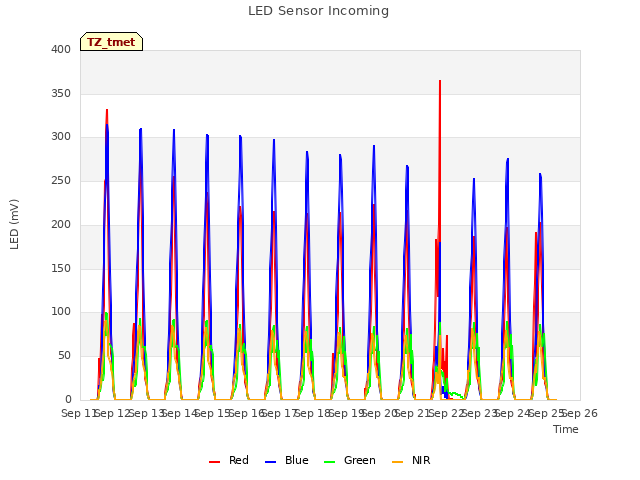Toggle the NIR series legend entry
This screenshot has width=640, height=480.
(411, 460)
